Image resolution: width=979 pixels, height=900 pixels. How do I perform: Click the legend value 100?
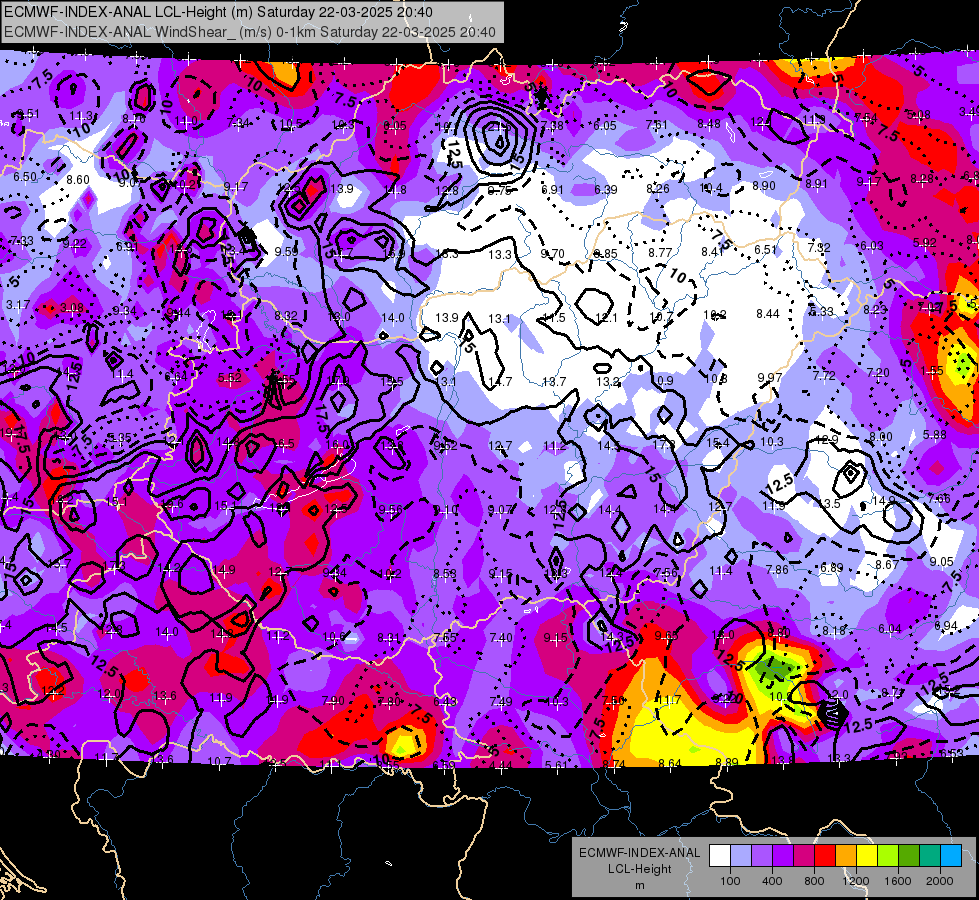730,881
